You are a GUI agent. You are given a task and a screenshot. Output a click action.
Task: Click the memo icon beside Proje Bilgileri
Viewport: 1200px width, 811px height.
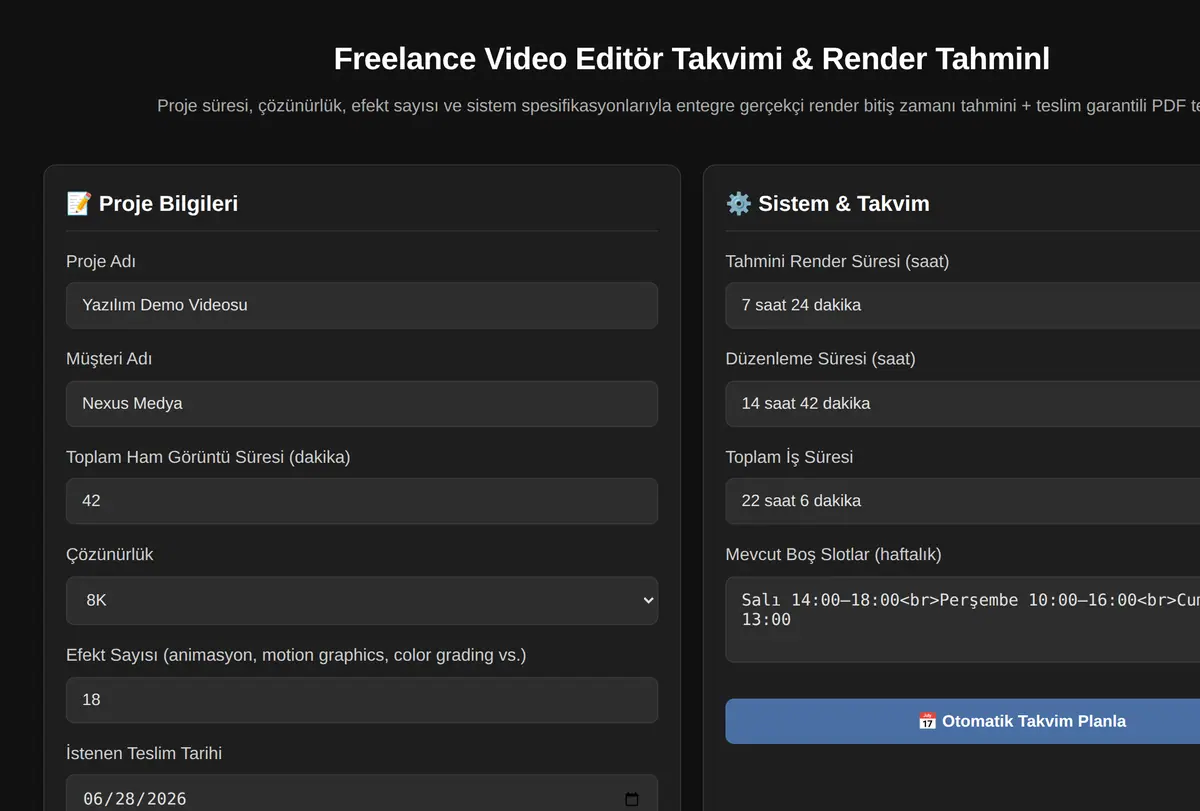[79, 204]
